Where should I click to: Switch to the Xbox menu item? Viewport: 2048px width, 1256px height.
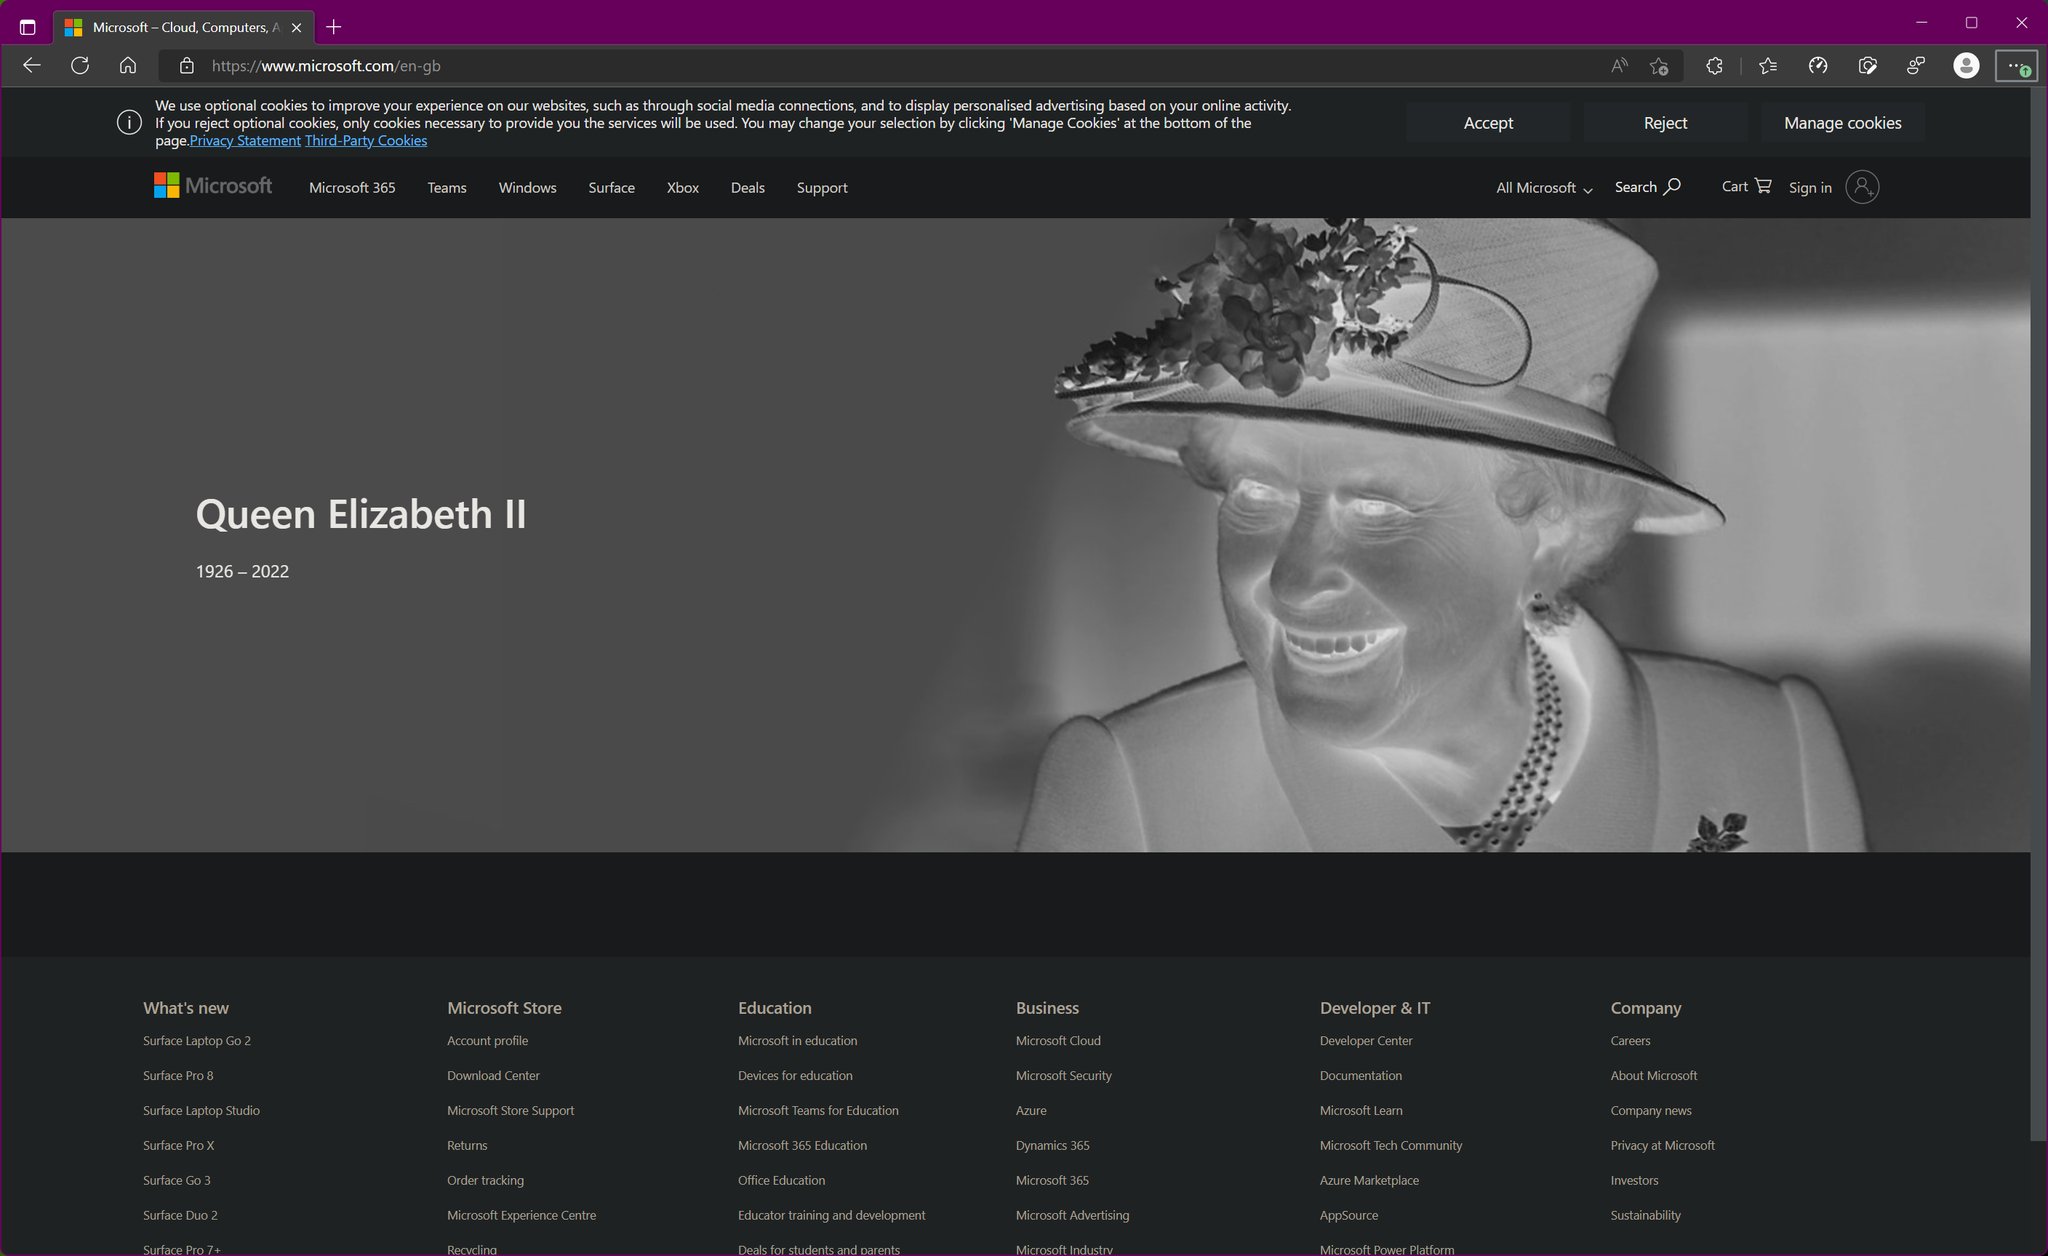682,187
